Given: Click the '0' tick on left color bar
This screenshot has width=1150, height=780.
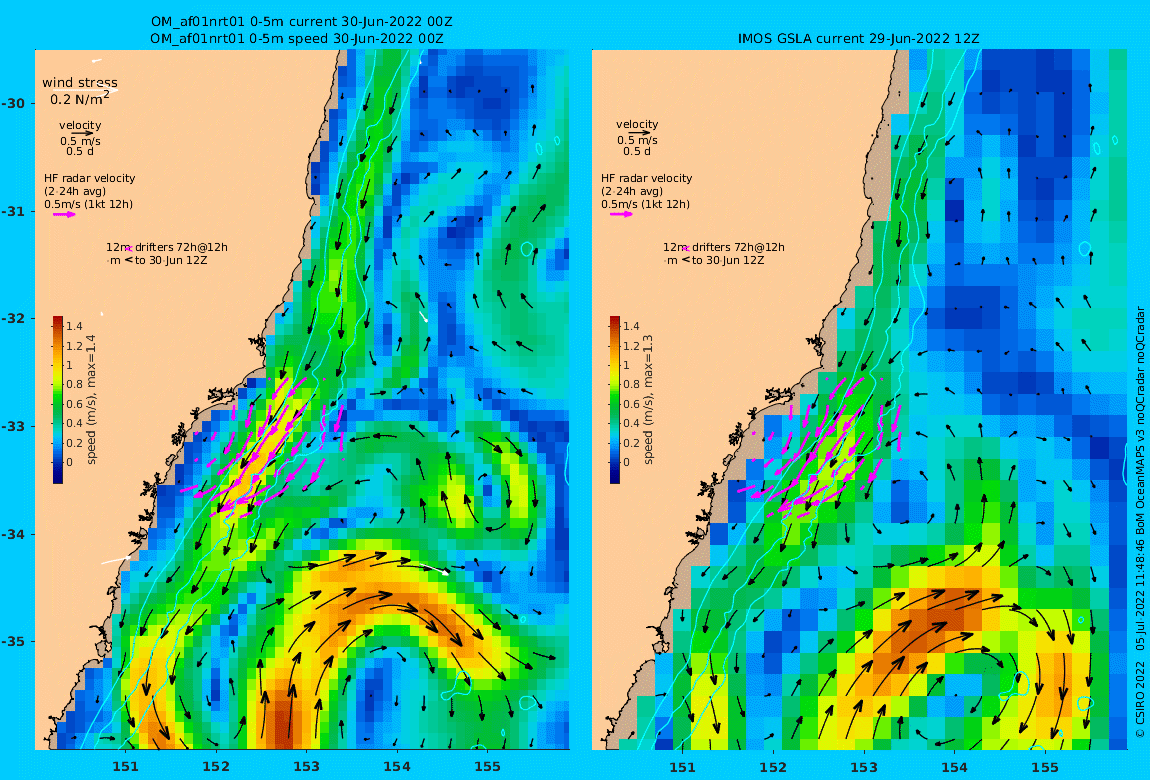Looking at the screenshot, I should point(70,462).
